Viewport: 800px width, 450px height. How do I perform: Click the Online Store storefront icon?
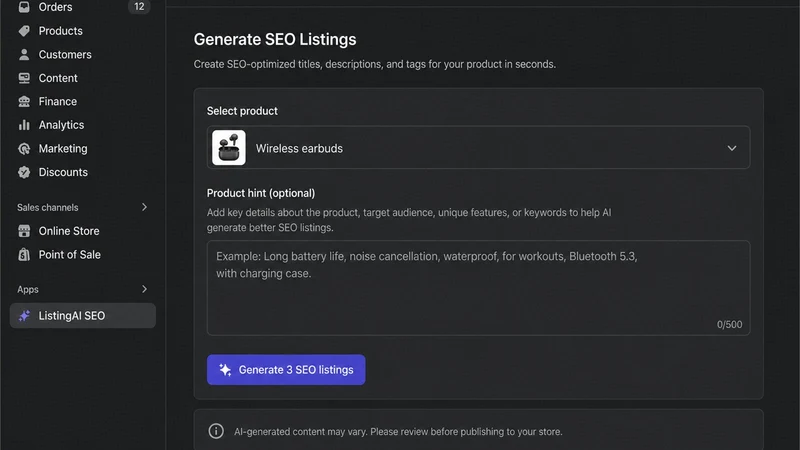24,231
